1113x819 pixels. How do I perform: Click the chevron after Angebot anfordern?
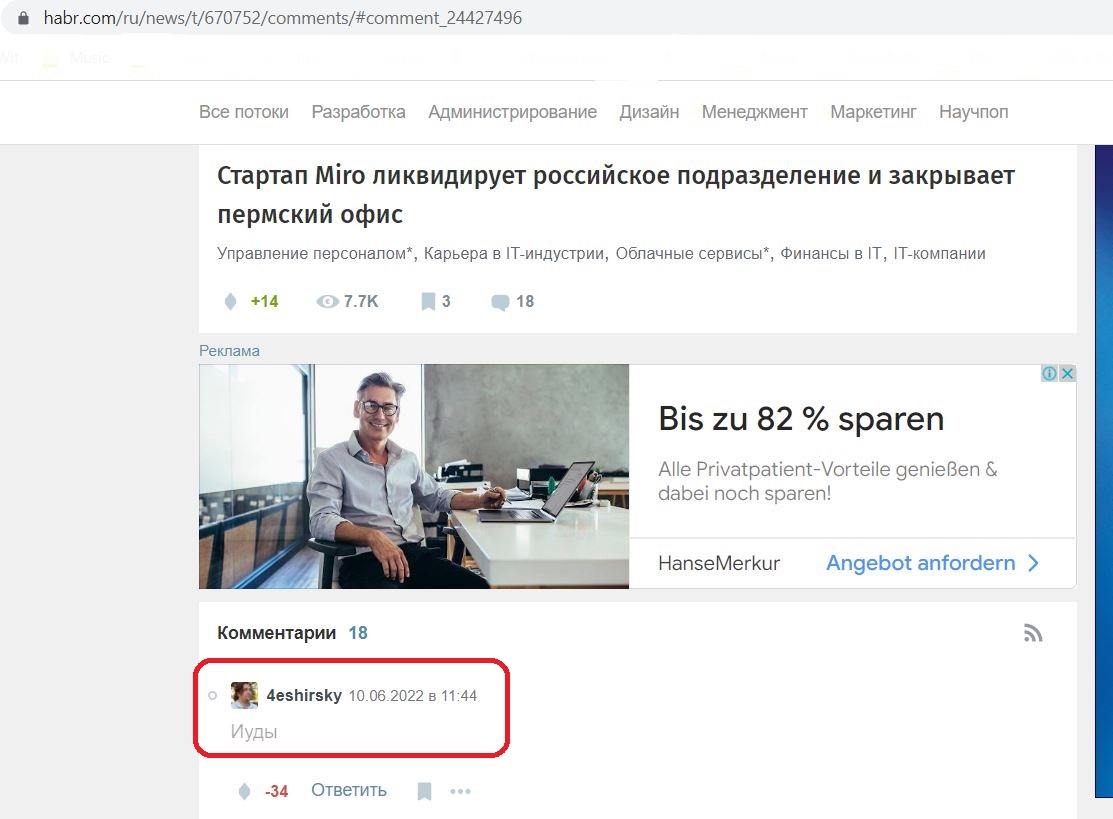[1034, 564]
